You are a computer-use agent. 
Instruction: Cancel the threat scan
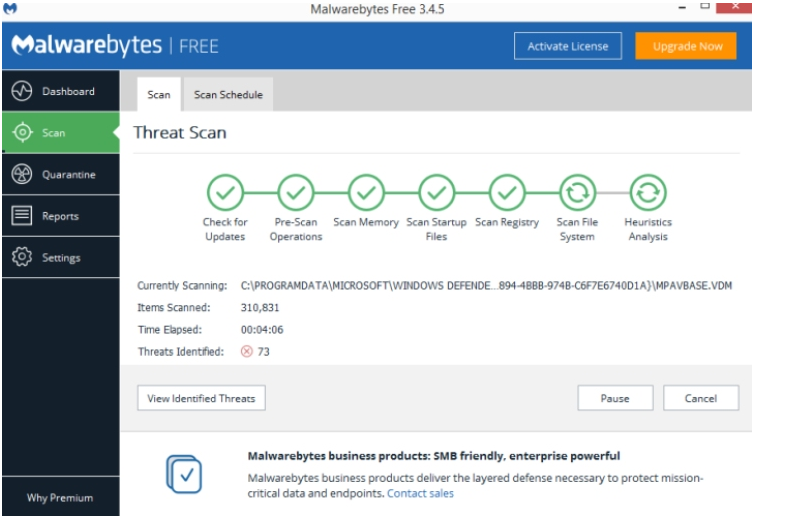pos(701,398)
